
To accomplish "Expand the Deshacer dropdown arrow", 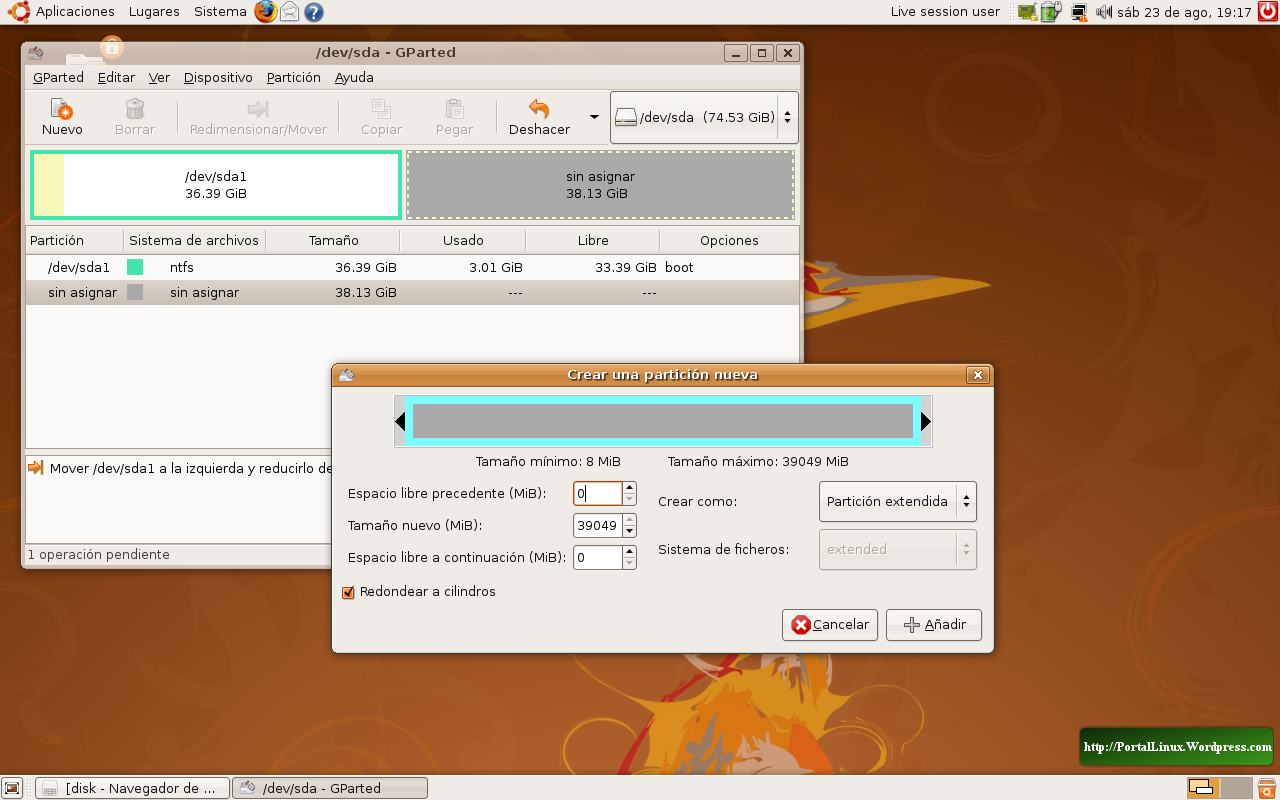I will [595, 117].
